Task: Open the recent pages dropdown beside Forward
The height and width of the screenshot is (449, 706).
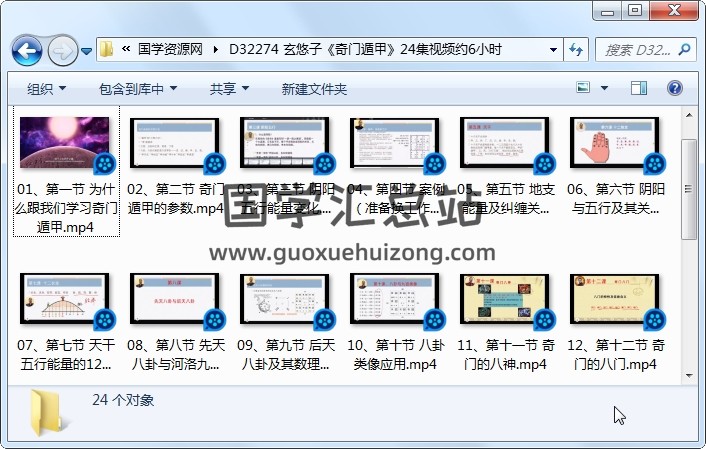Action: coord(86,51)
